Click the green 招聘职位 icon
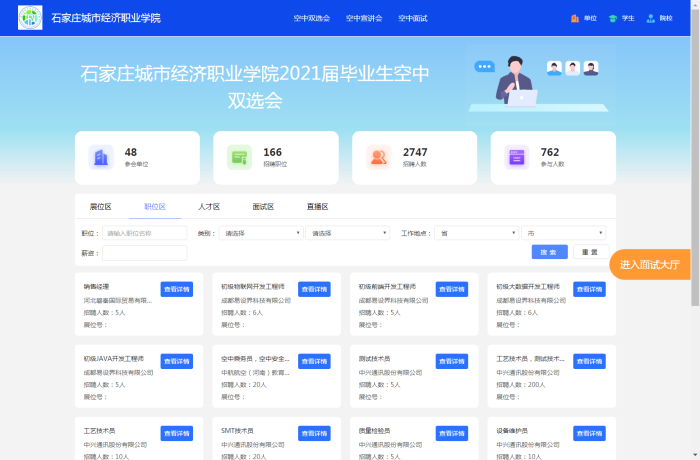The height and width of the screenshot is (460, 700). coord(239,157)
